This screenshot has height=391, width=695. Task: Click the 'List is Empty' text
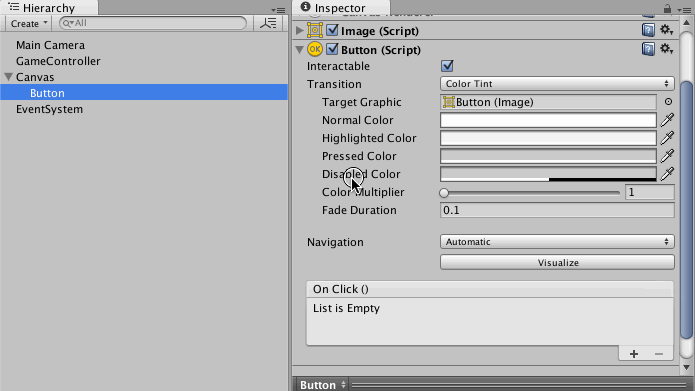[346, 308]
